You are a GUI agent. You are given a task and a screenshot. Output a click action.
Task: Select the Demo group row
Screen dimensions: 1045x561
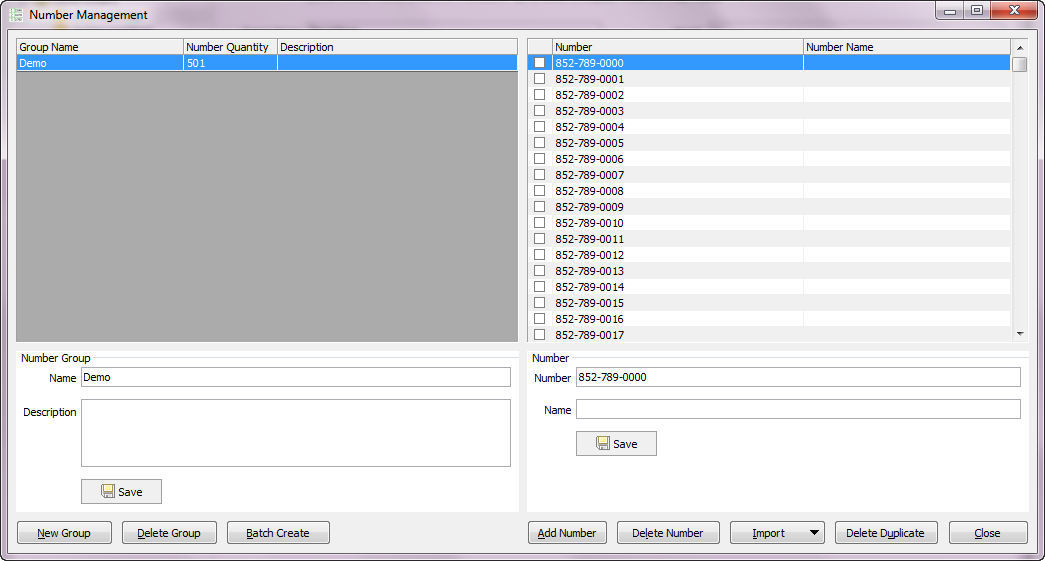click(100, 63)
